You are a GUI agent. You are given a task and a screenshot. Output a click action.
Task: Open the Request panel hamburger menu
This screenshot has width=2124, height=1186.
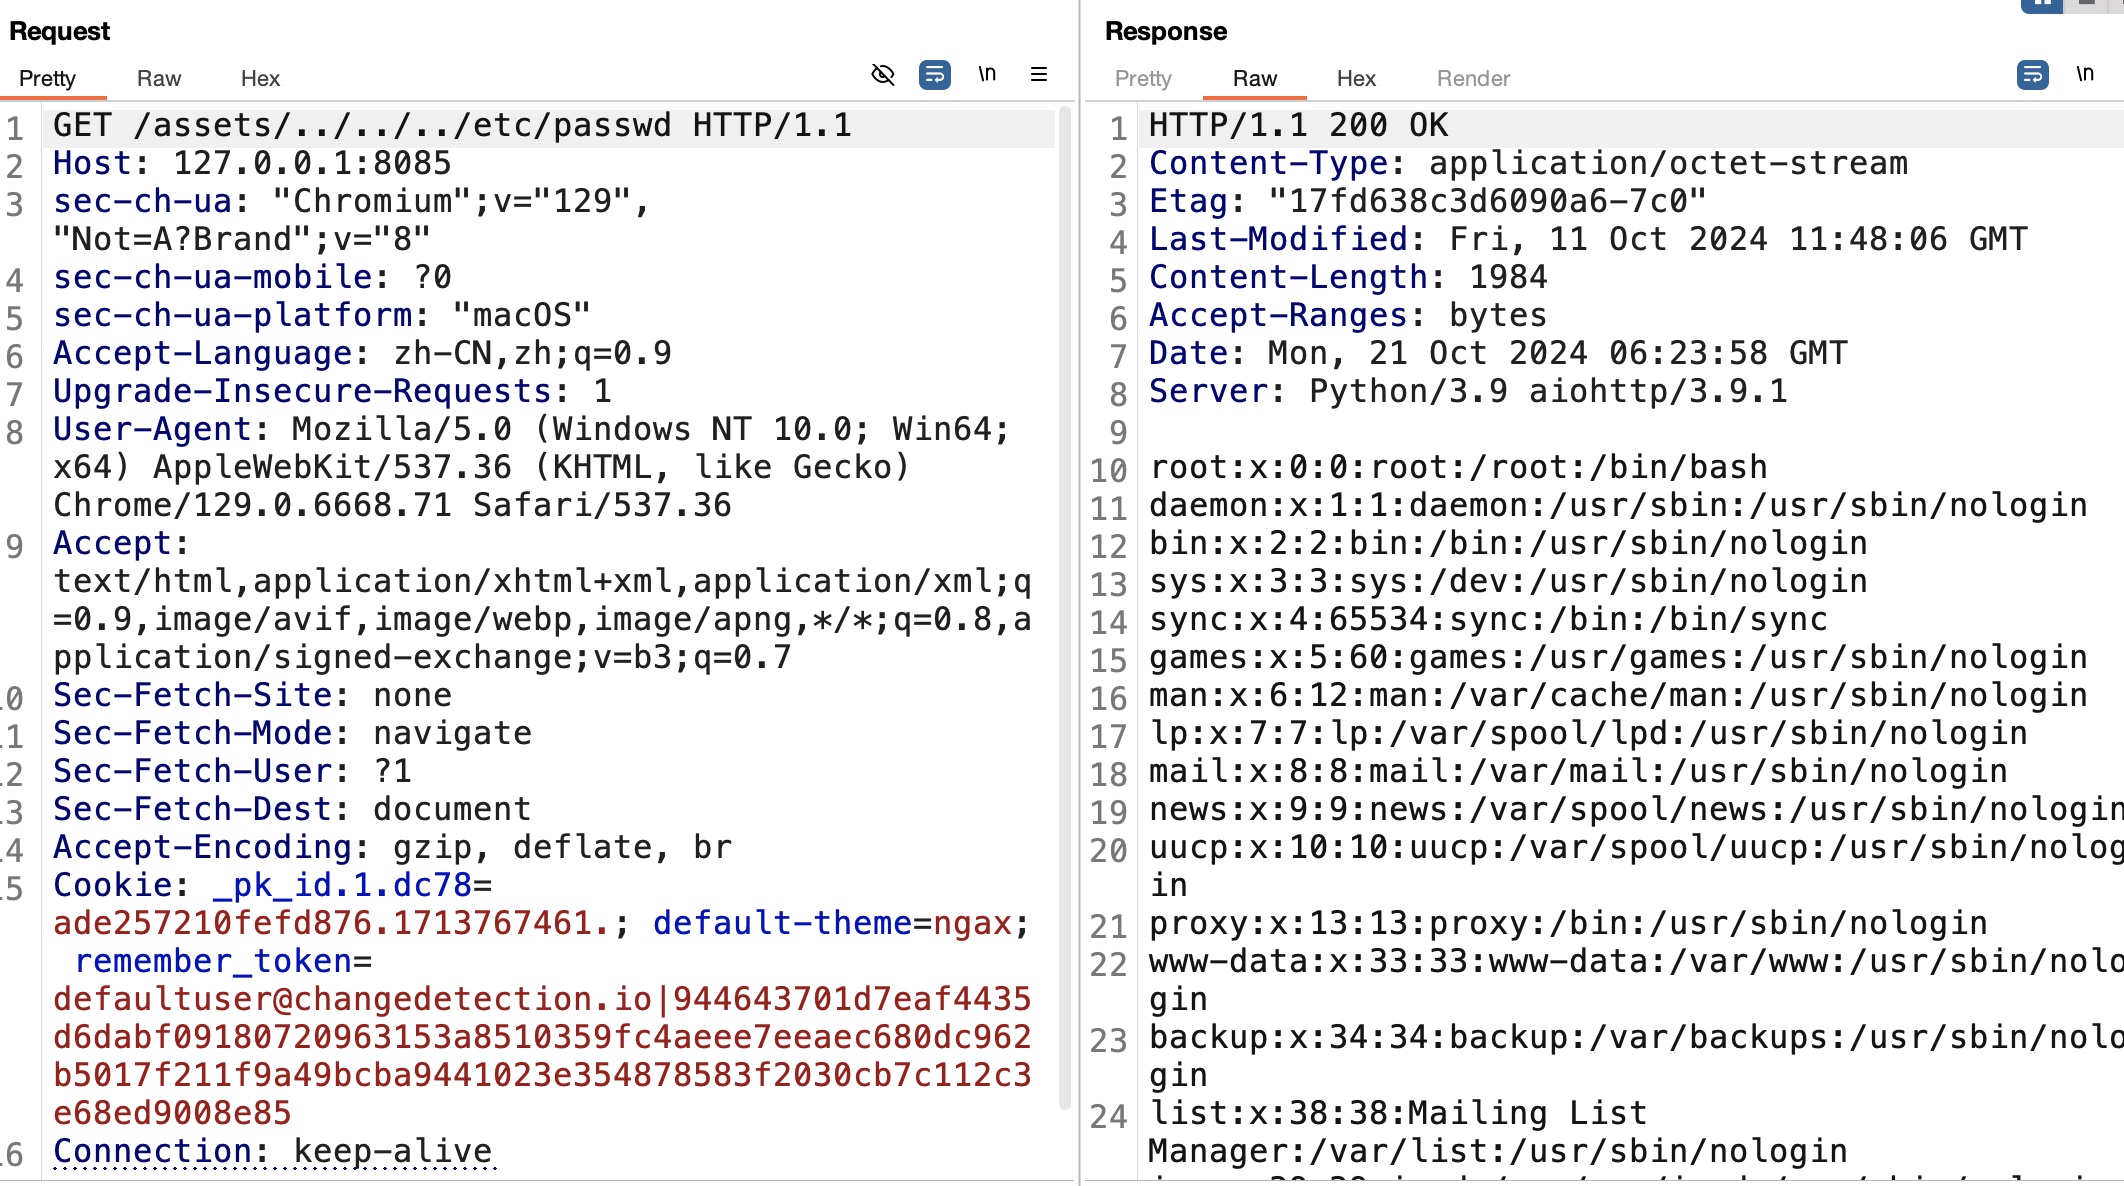[1039, 75]
